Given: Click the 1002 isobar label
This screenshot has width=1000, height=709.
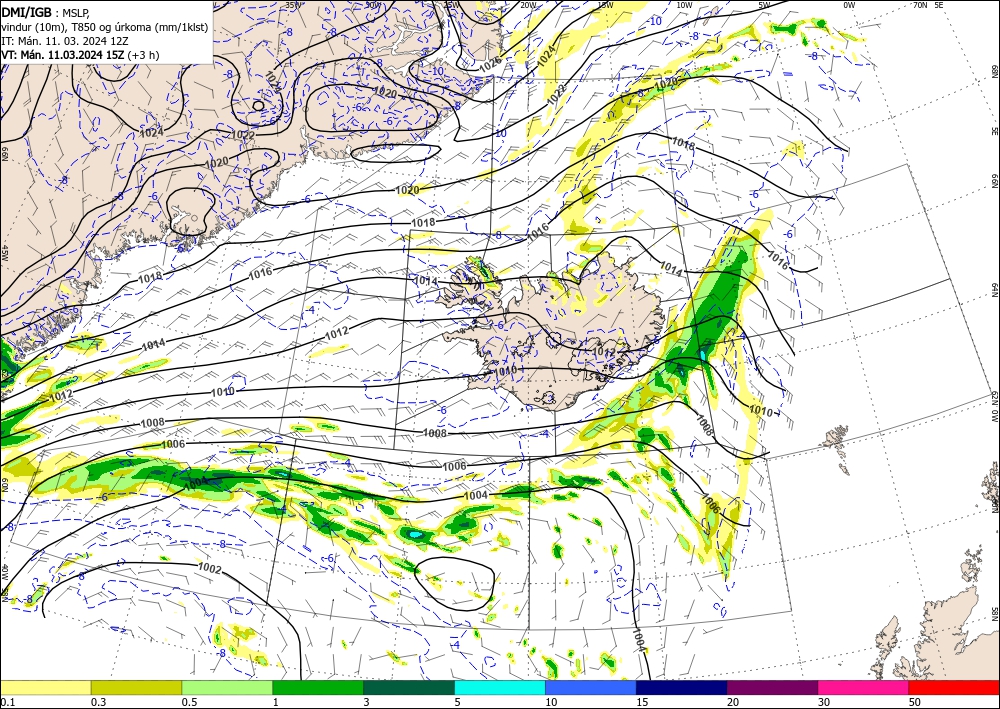Looking at the screenshot, I should pyautogui.click(x=210, y=567).
